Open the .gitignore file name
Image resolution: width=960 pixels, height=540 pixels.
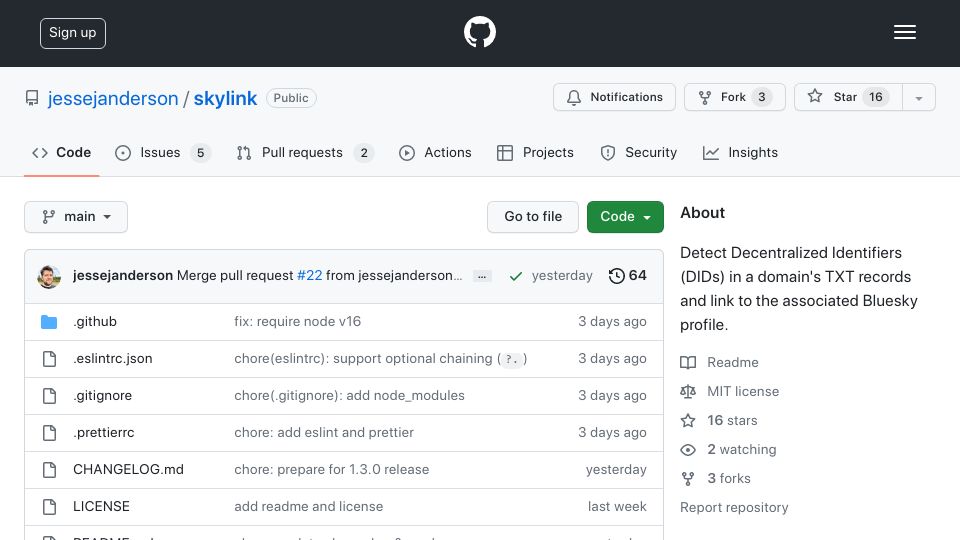102,396
